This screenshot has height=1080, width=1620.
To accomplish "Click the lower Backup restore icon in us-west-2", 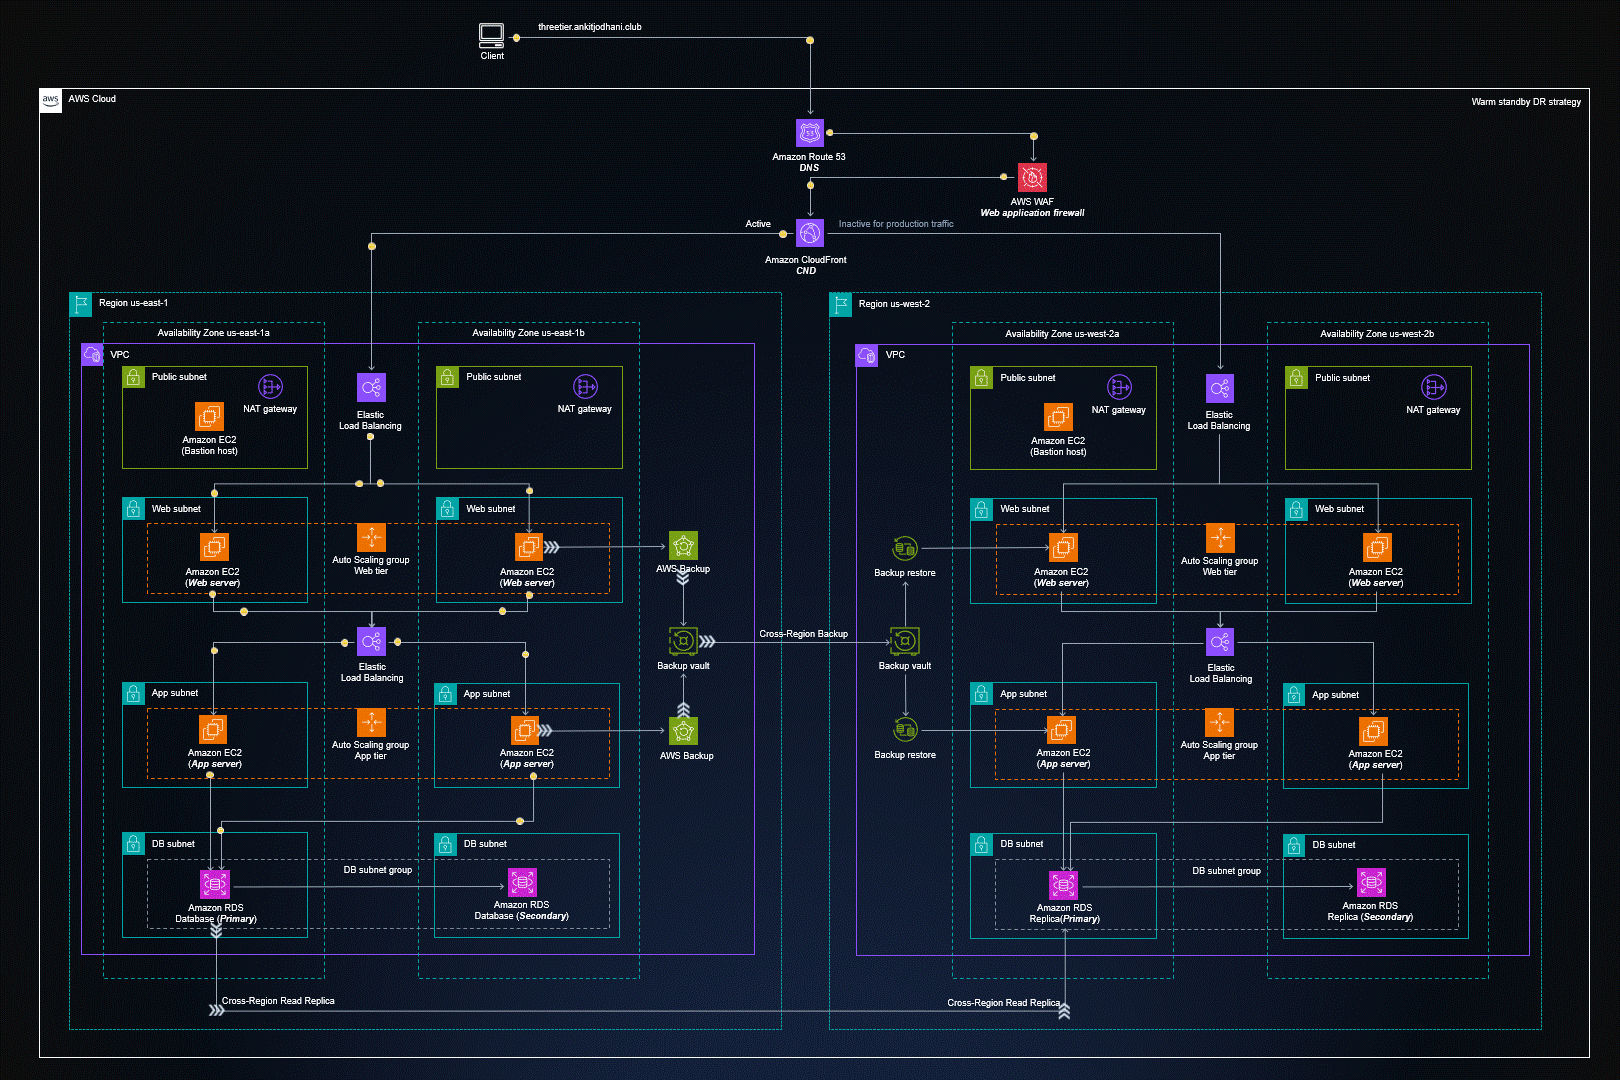I will tap(905, 730).
